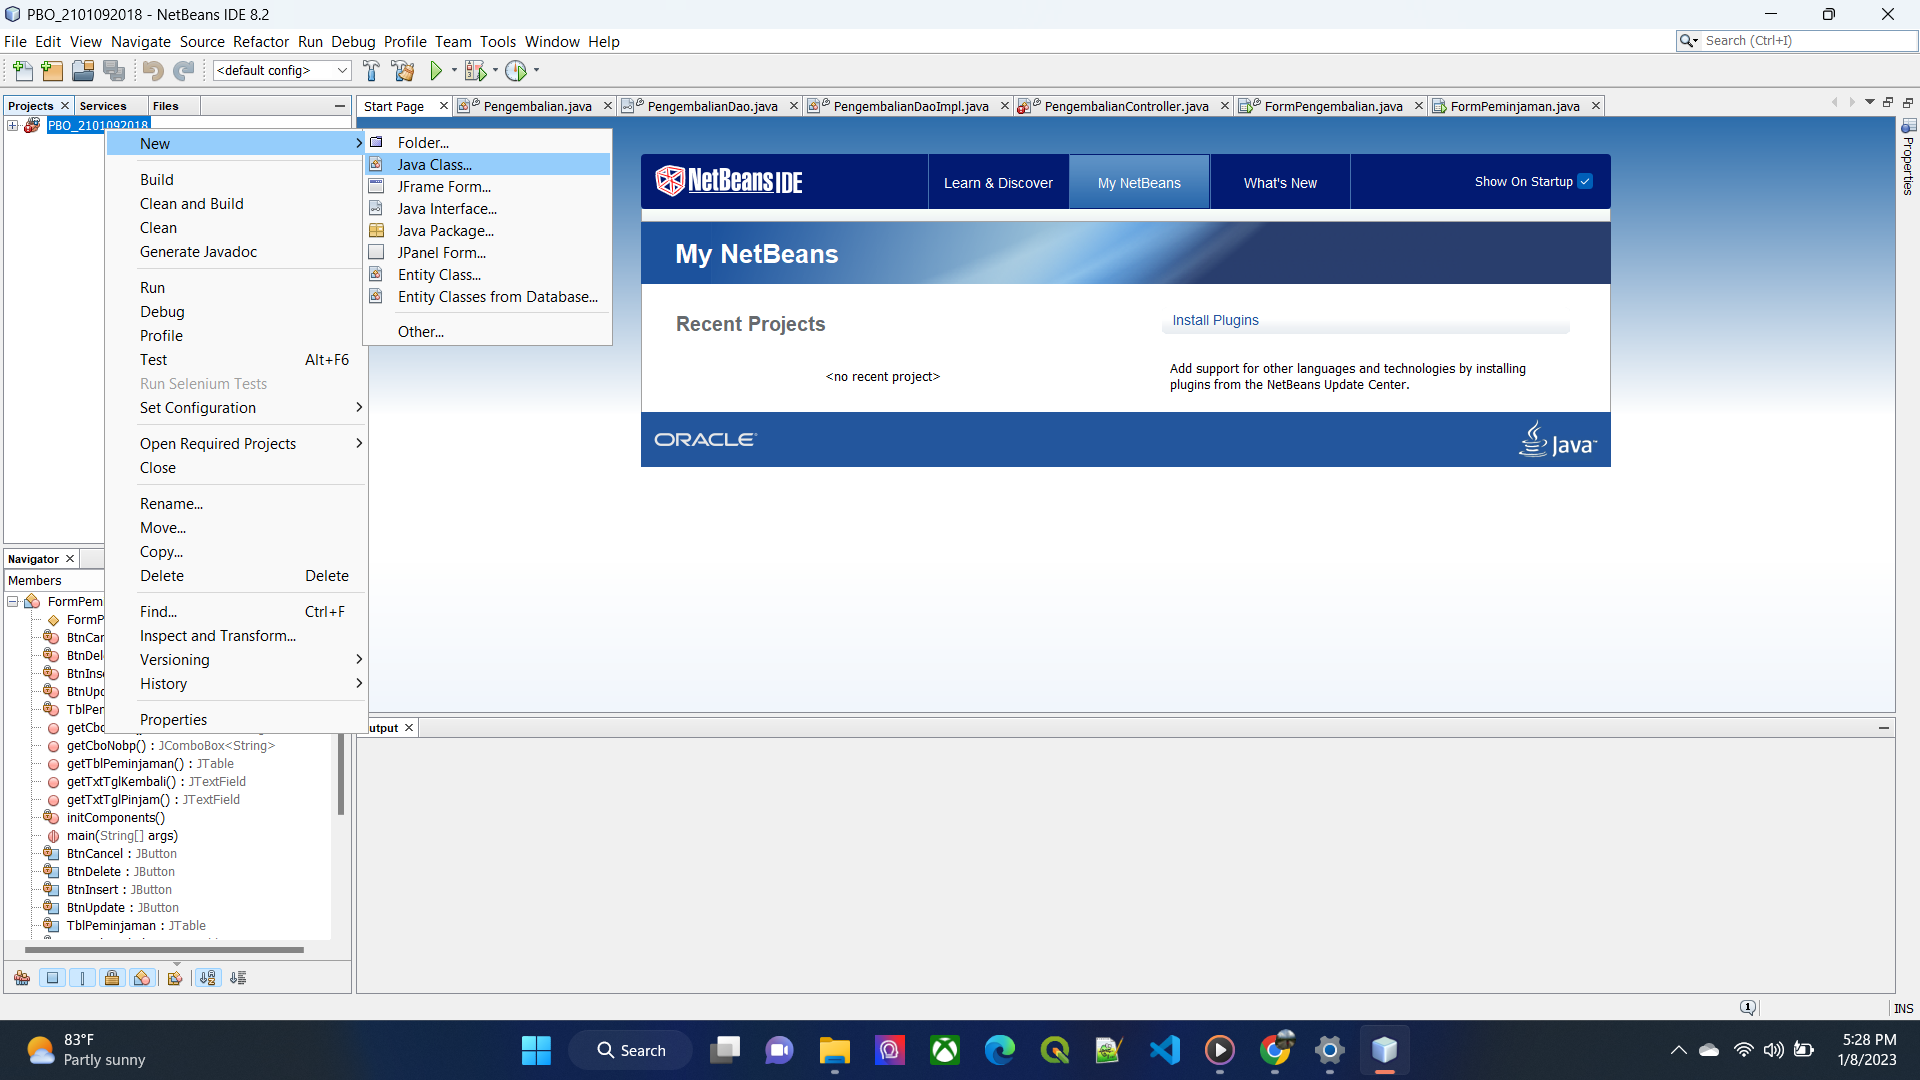Click the Debug Project toolbar icon
Image resolution: width=1920 pixels, height=1080 pixels.
(x=476, y=71)
